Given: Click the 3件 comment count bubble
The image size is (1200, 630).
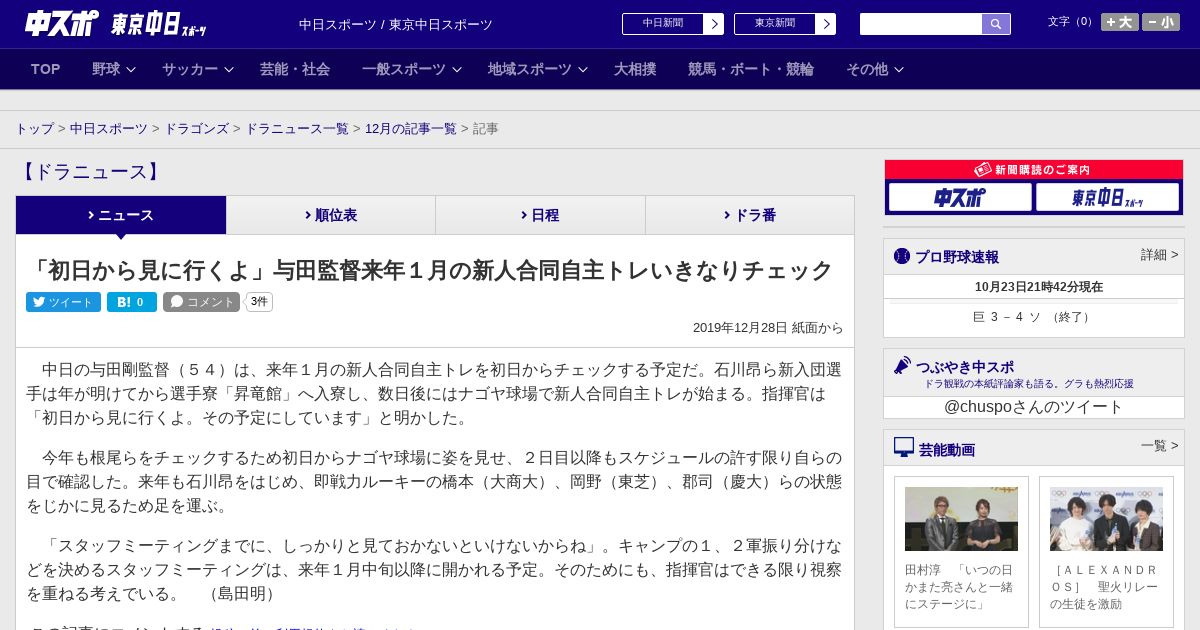Looking at the screenshot, I should click(259, 302).
